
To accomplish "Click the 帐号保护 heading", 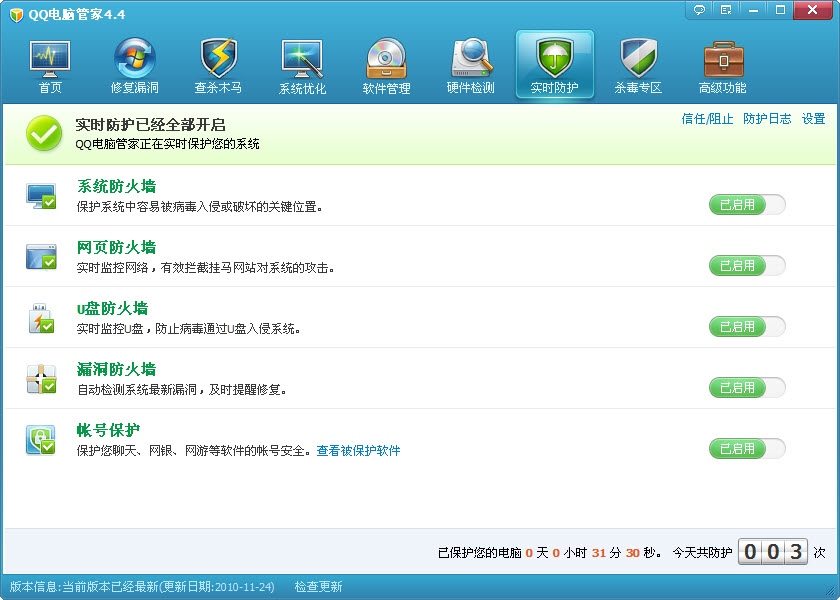I will point(108,430).
